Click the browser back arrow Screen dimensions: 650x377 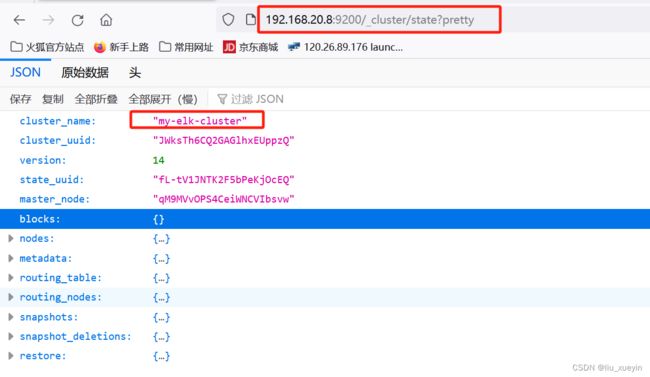click(x=19, y=20)
